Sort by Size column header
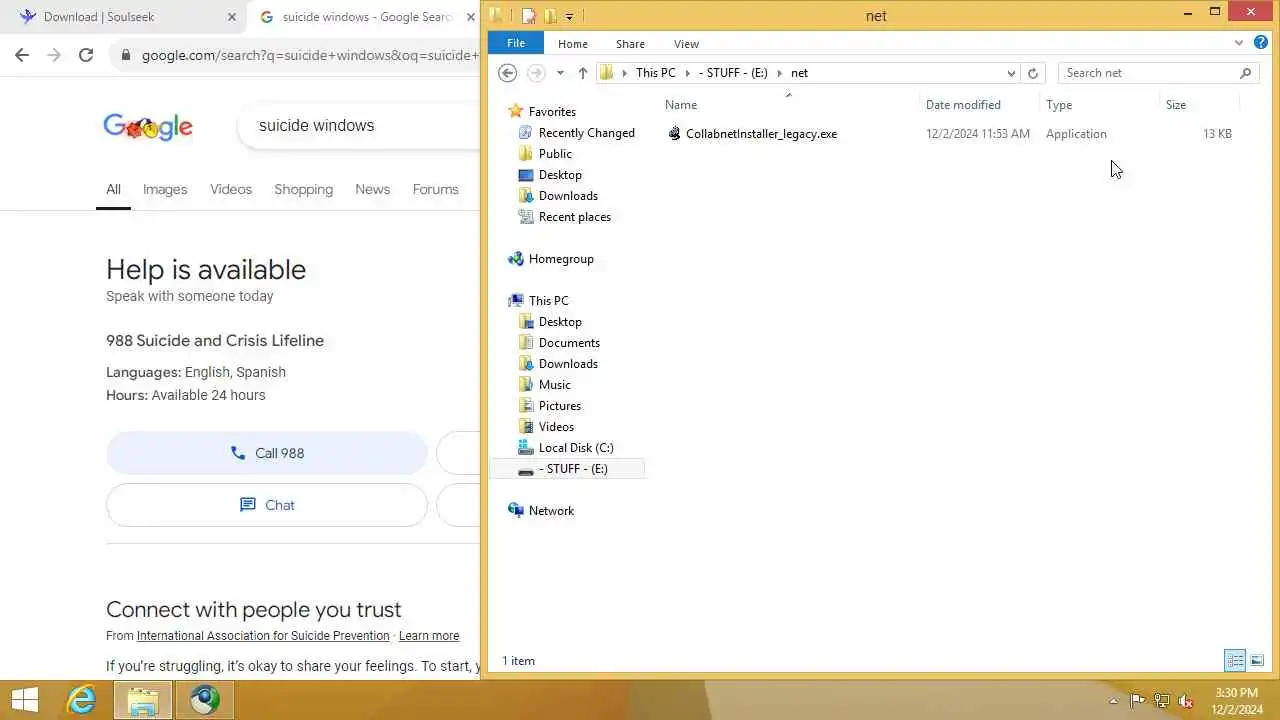The width and height of the screenshot is (1280, 720). [x=1176, y=105]
